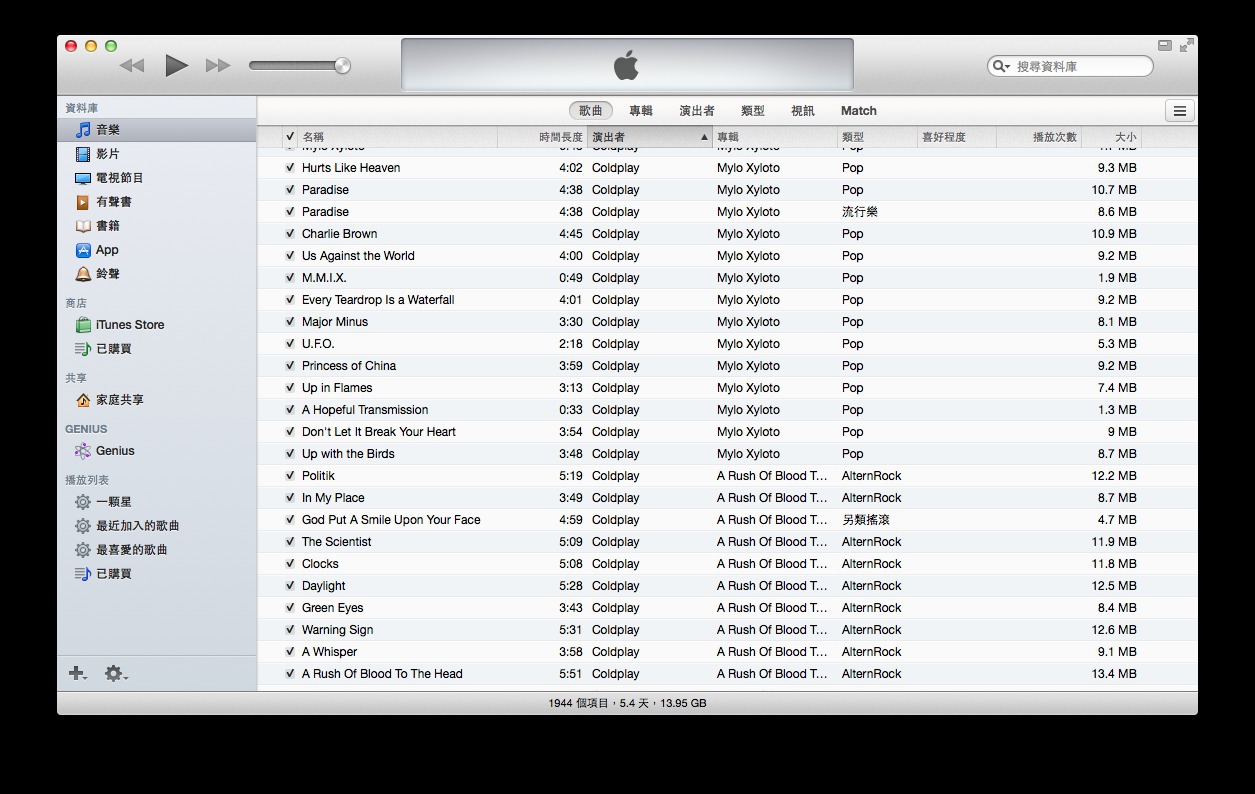Open the 書籍 books library

pos(157,226)
